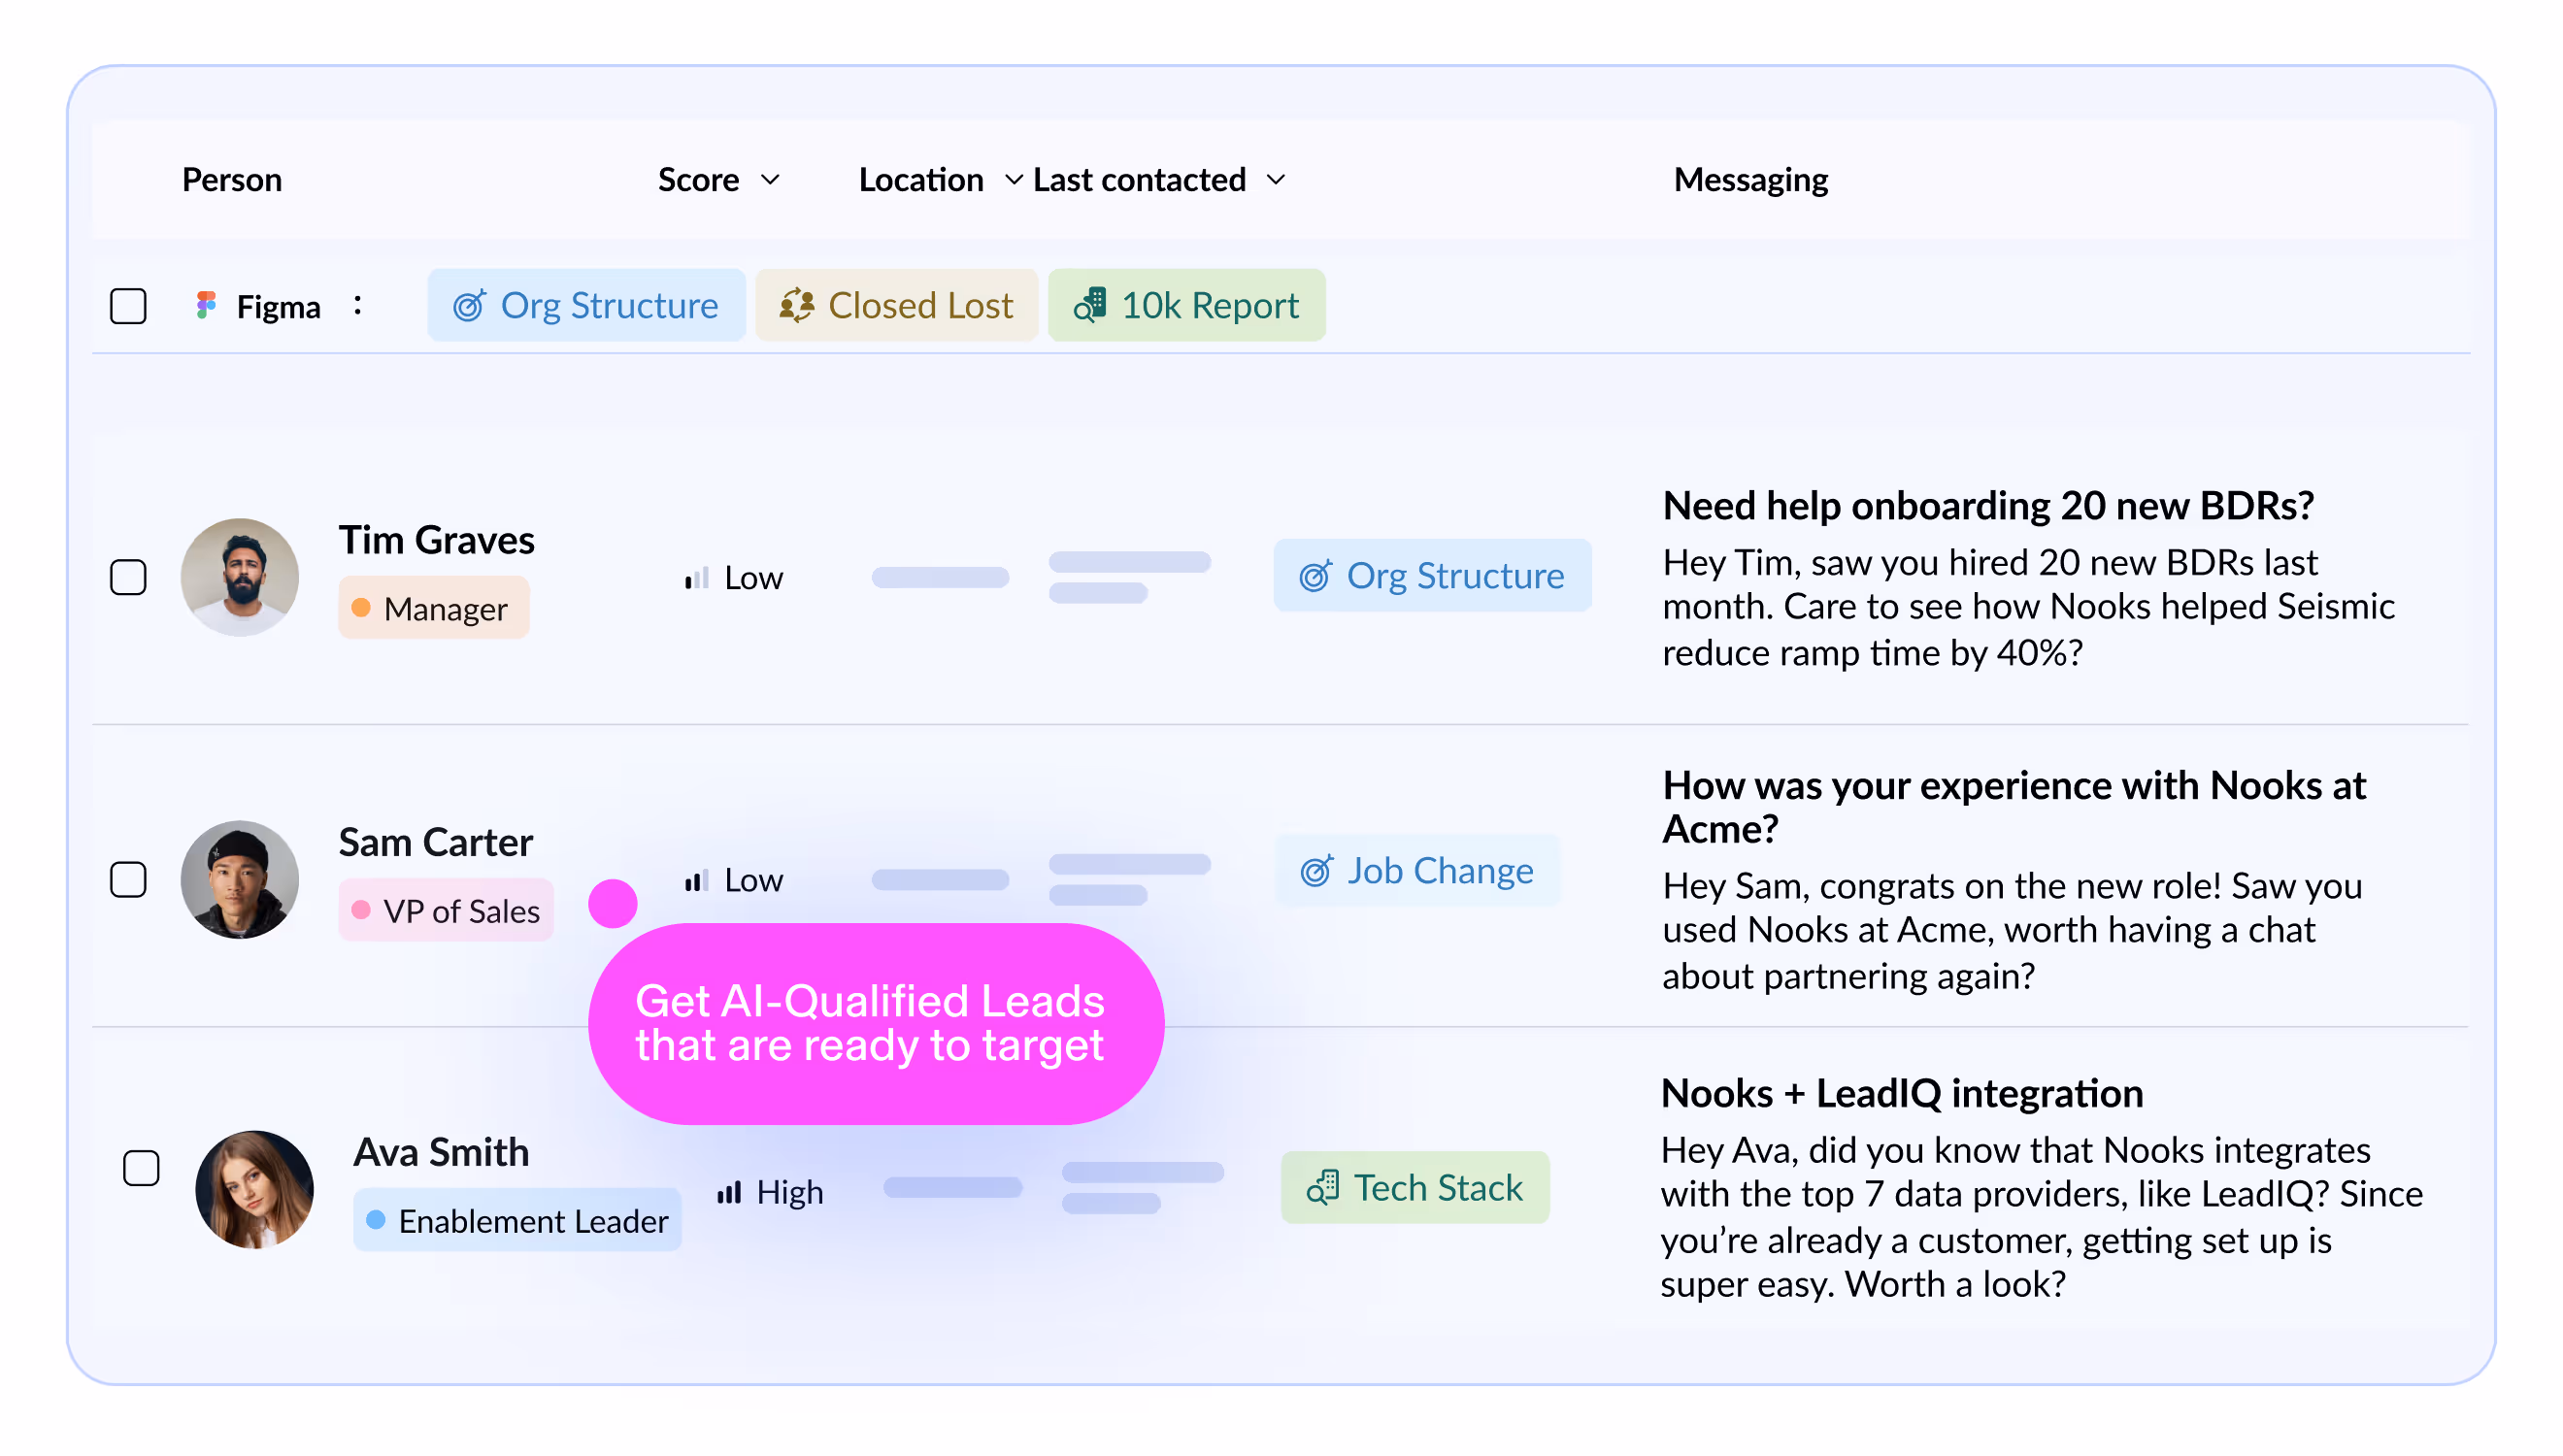Click the Messaging column header

[x=1751, y=180]
